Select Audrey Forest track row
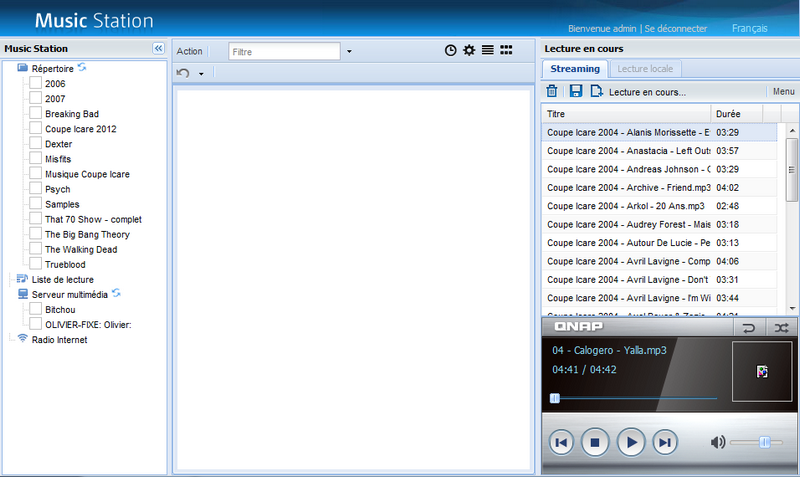 coord(659,224)
